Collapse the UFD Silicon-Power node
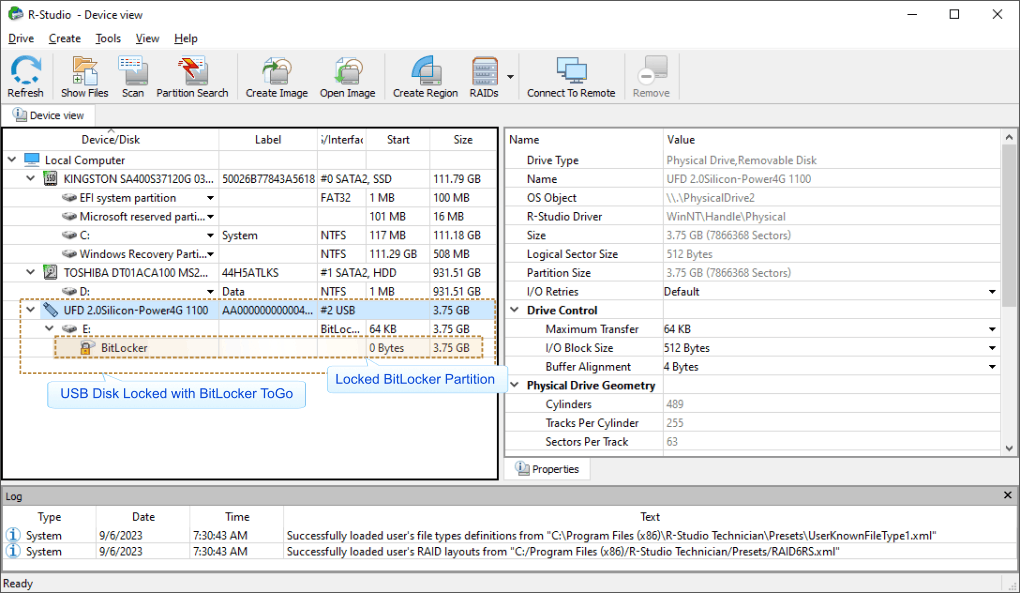Viewport: 1020px width, 593px height. click(x=31, y=310)
